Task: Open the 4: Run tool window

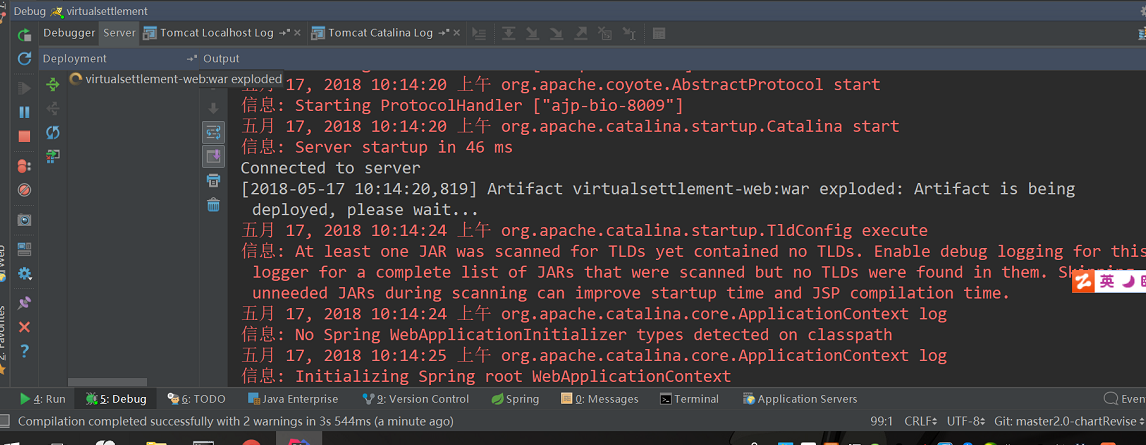Action: pos(43,399)
